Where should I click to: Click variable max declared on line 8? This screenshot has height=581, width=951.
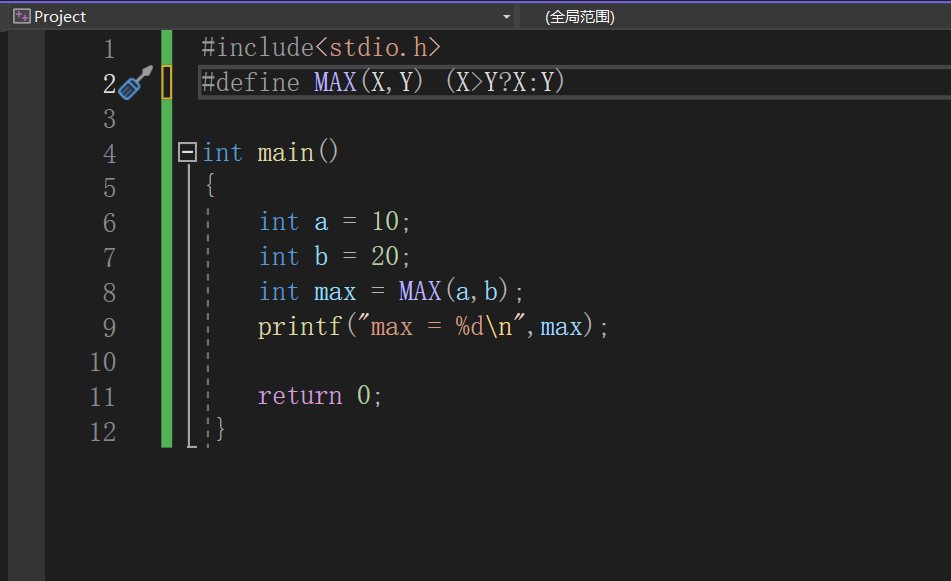coord(335,292)
